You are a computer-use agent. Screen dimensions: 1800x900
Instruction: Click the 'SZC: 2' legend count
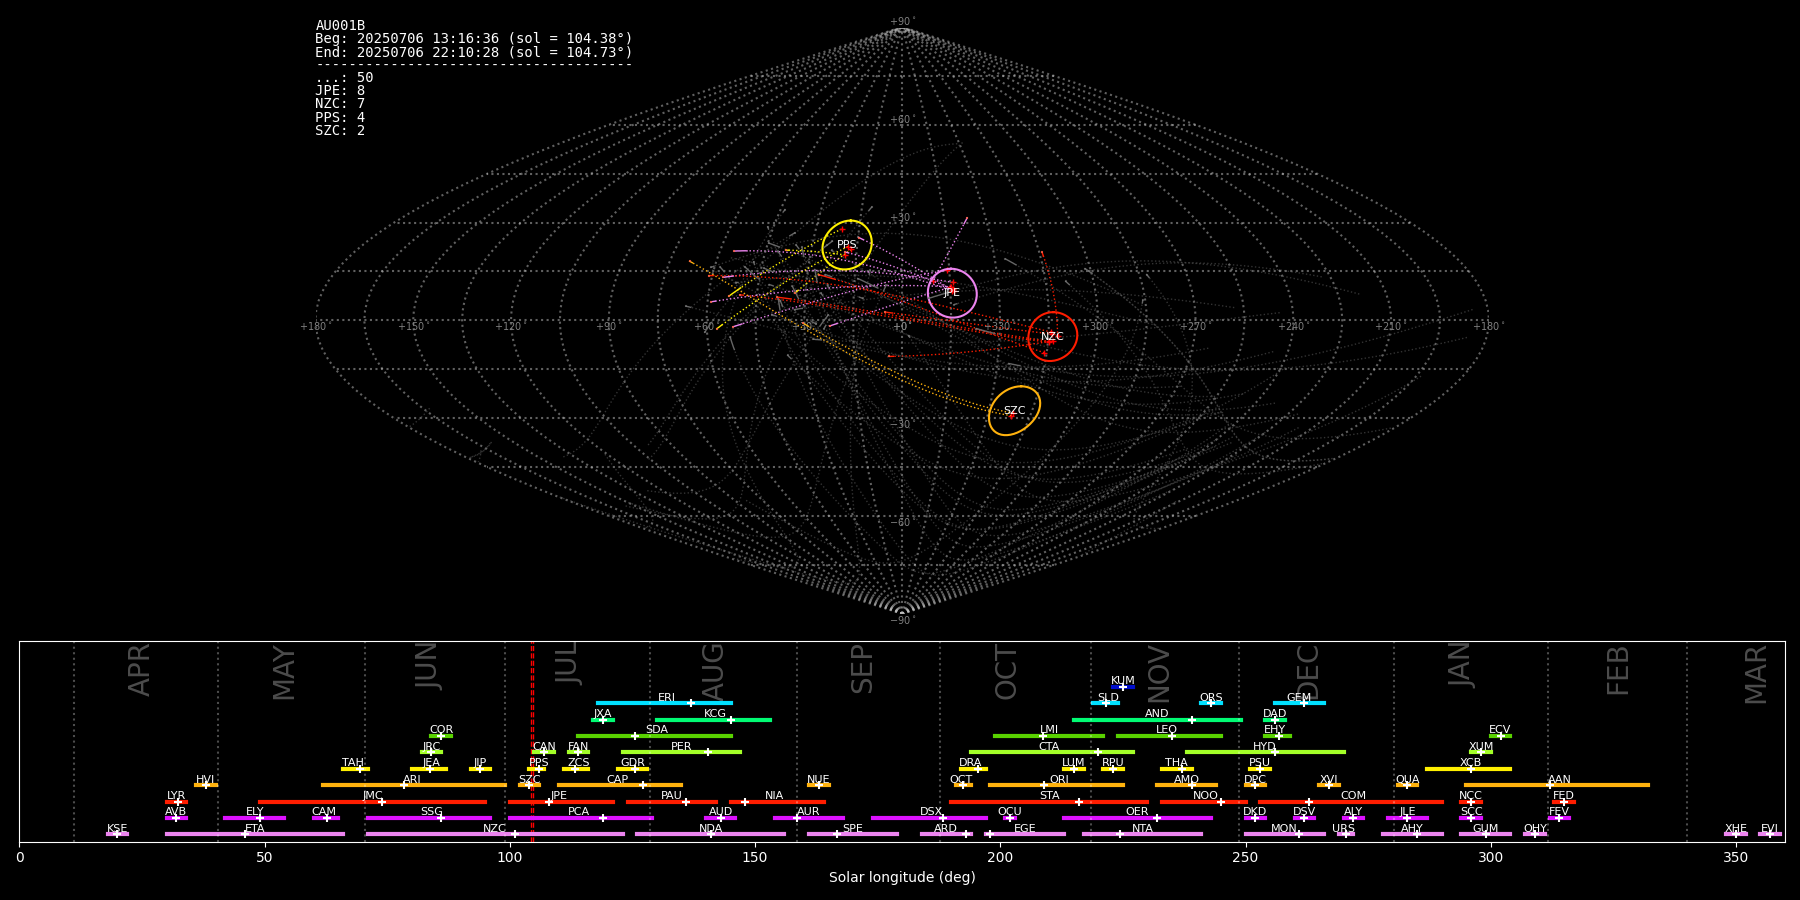(340, 131)
